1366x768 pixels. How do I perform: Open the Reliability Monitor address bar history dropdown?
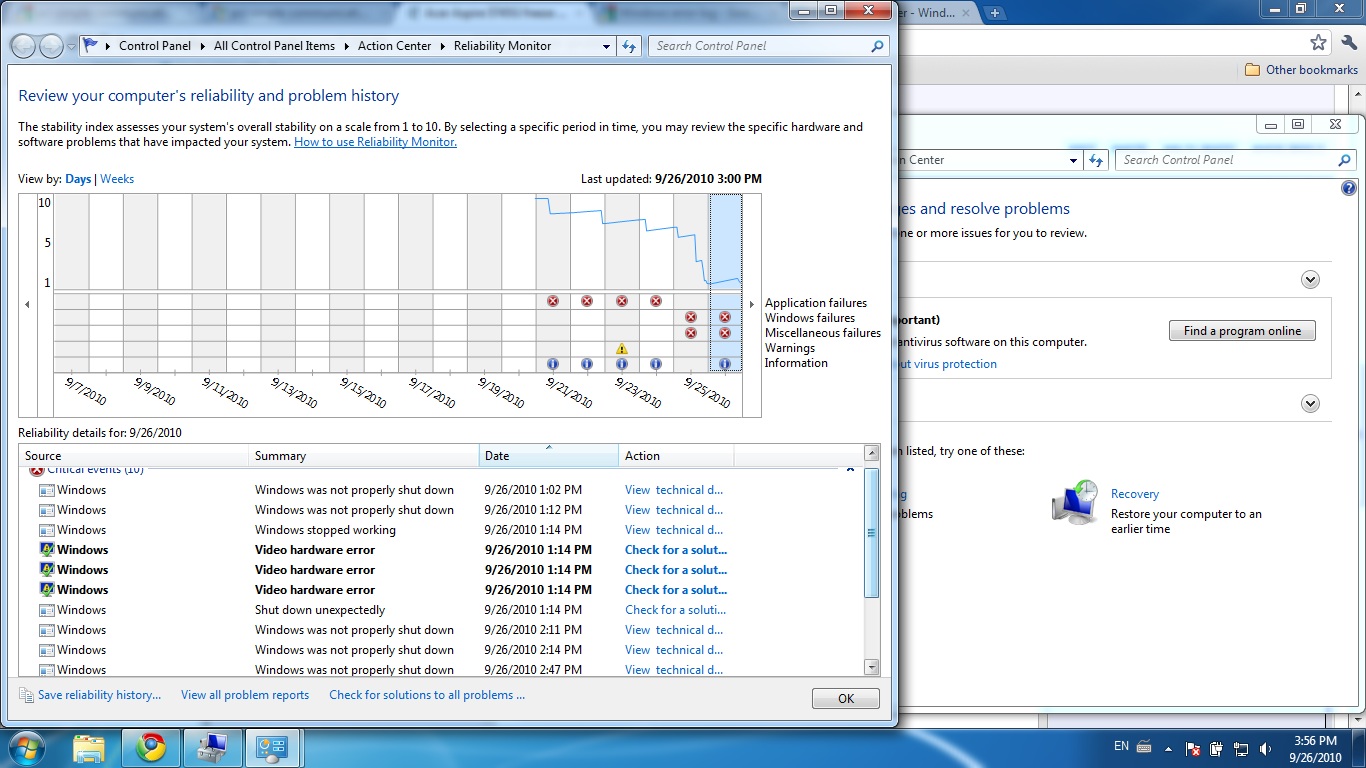click(x=606, y=46)
